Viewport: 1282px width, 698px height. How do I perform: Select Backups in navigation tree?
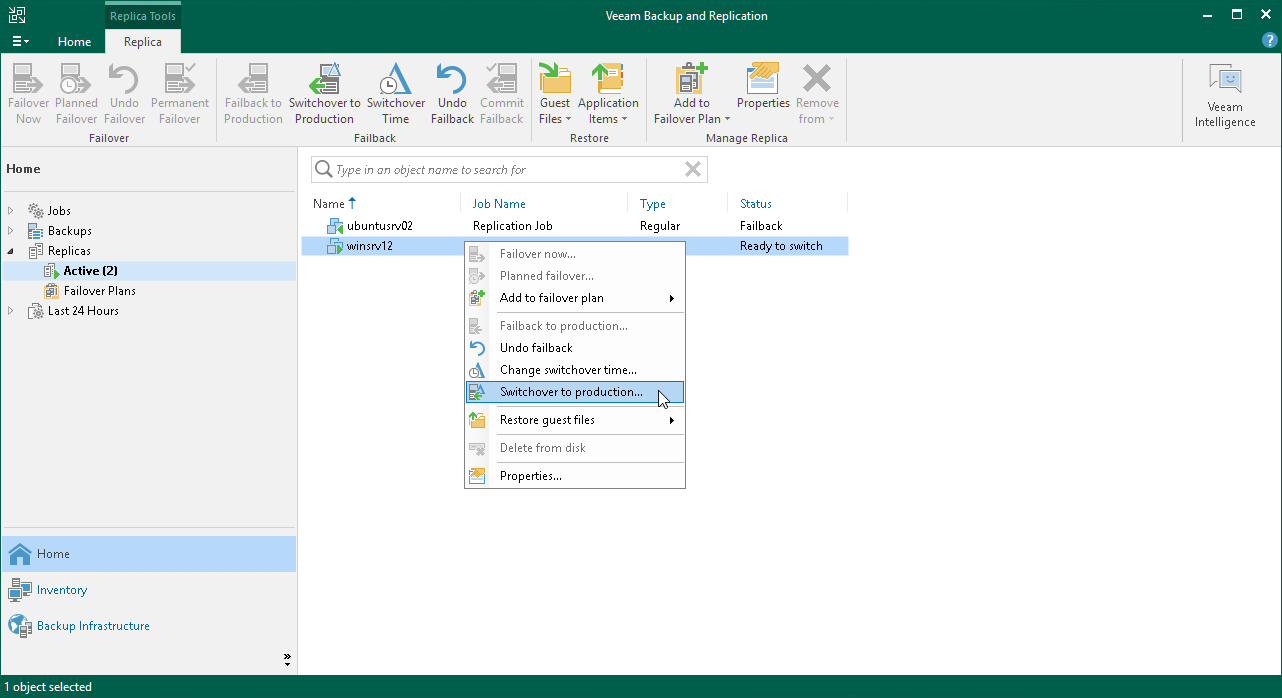coord(69,231)
